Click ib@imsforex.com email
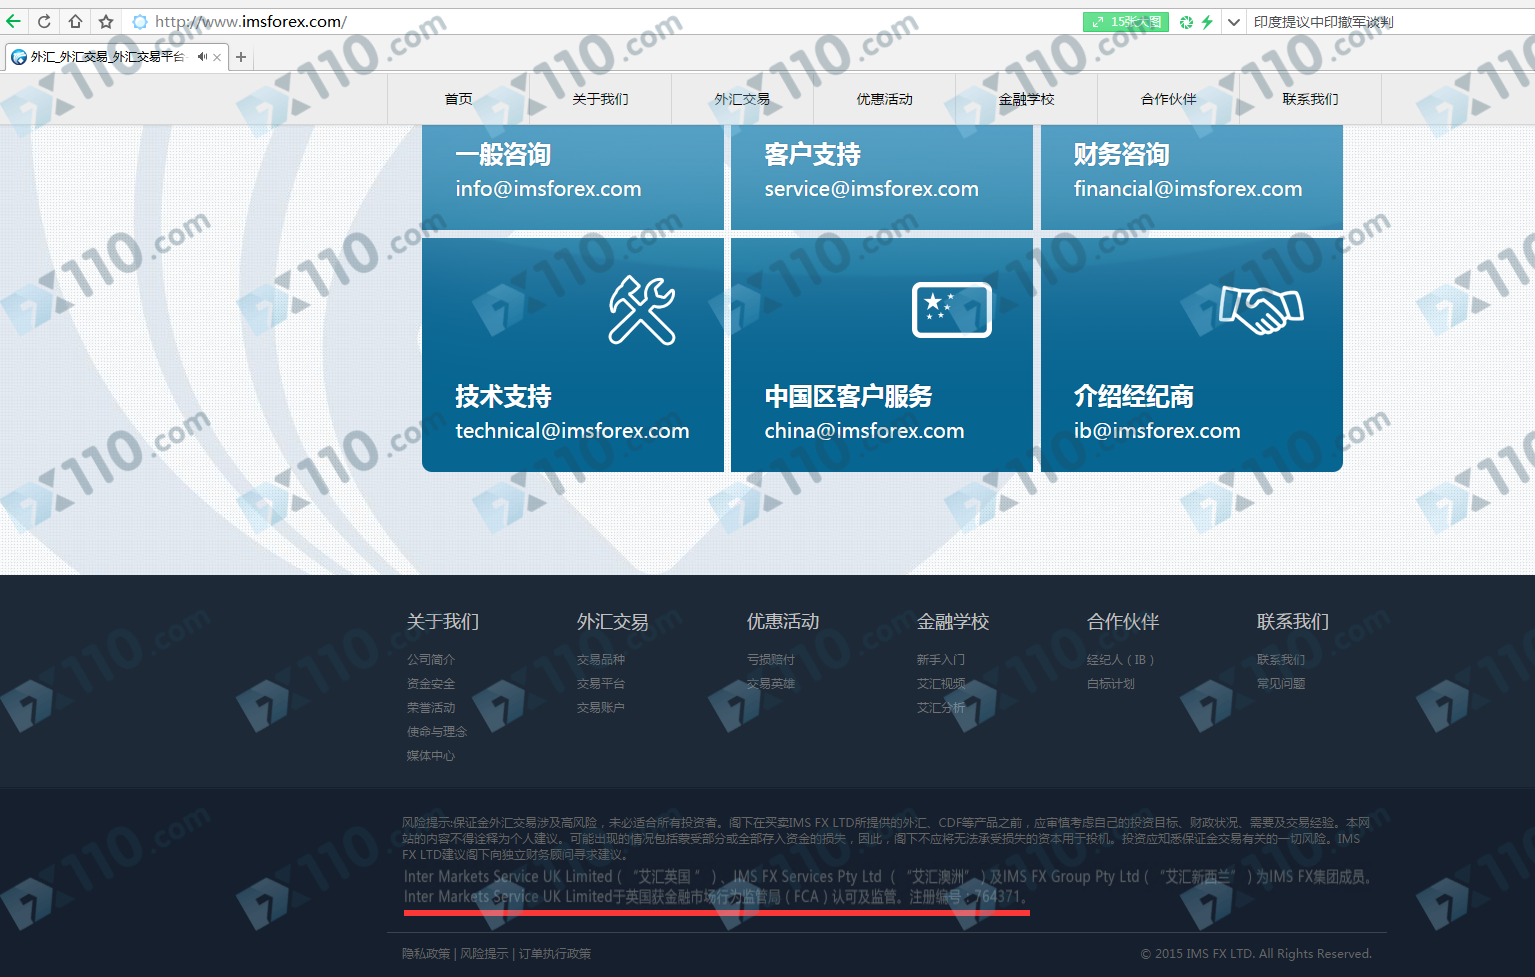Image resolution: width=1535 pixels, height=977 pixels. tap(1157, 431)
